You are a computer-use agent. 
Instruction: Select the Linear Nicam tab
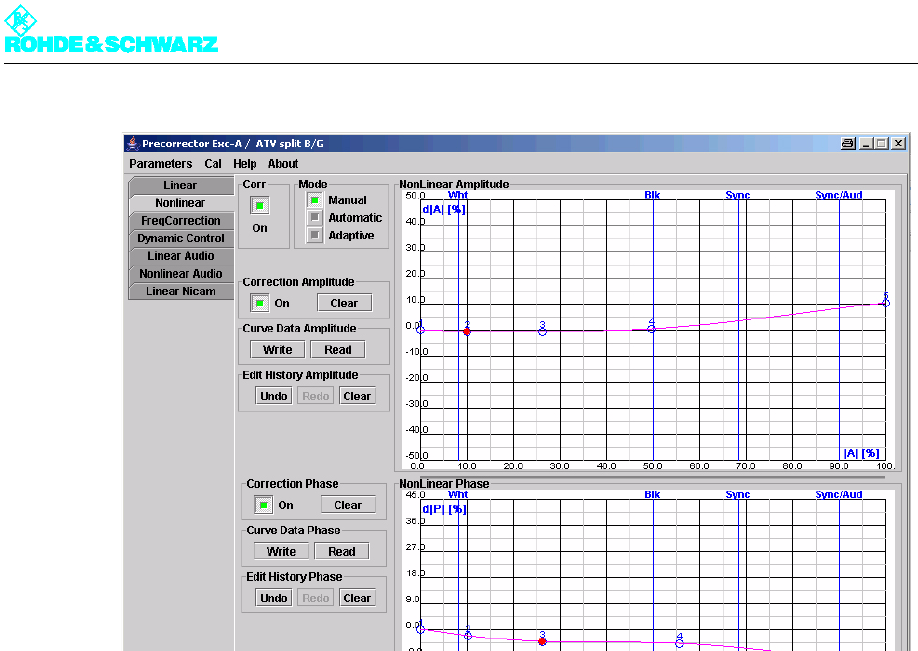[x=180, y=291]
